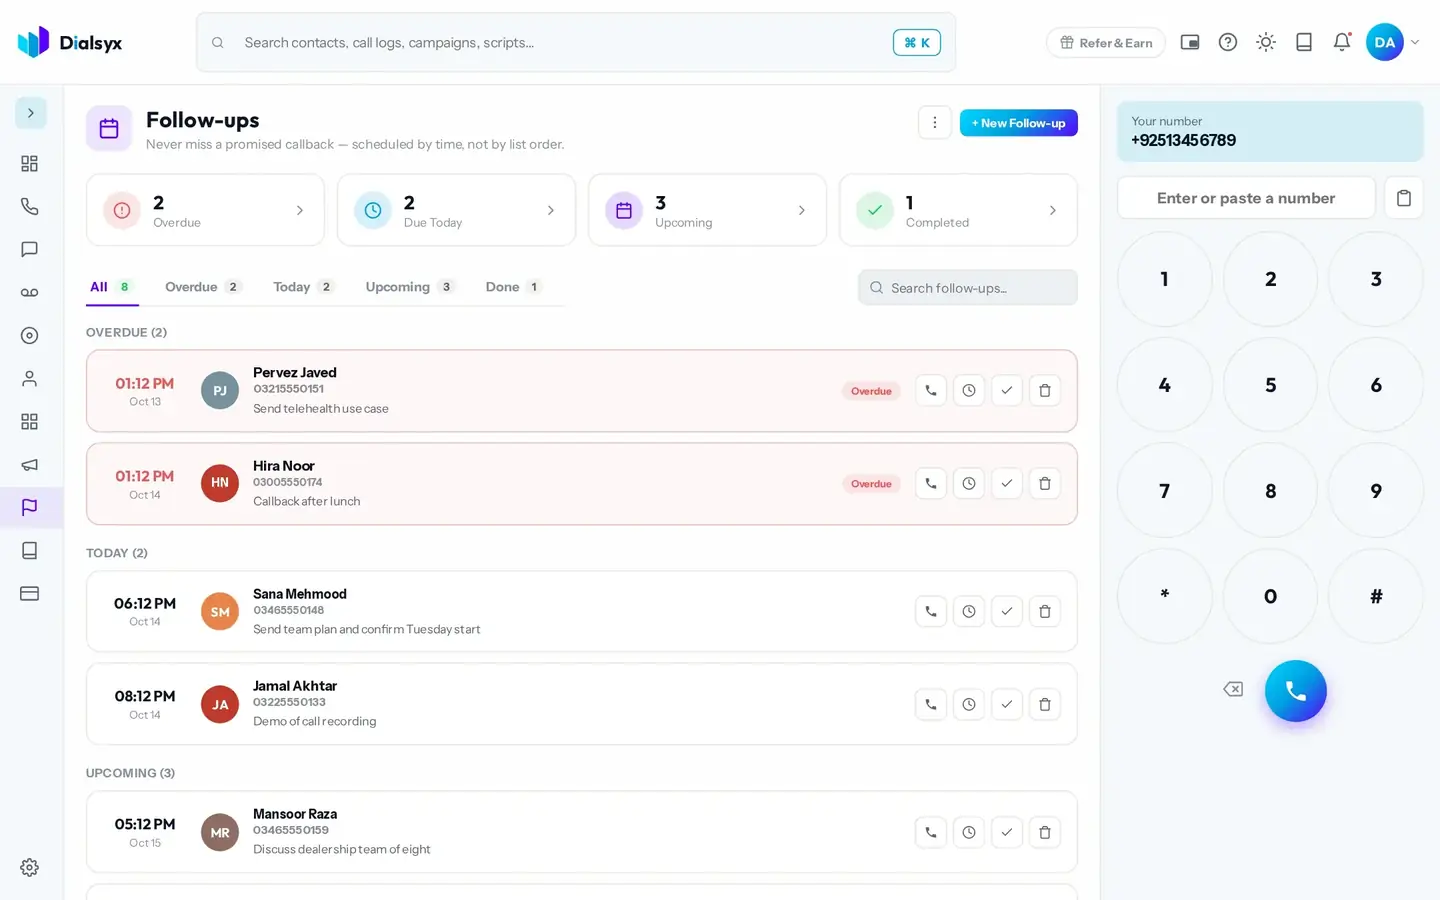Expand the sidebar with chevron
Screen dimensions: 1440x900
point(31,113)
